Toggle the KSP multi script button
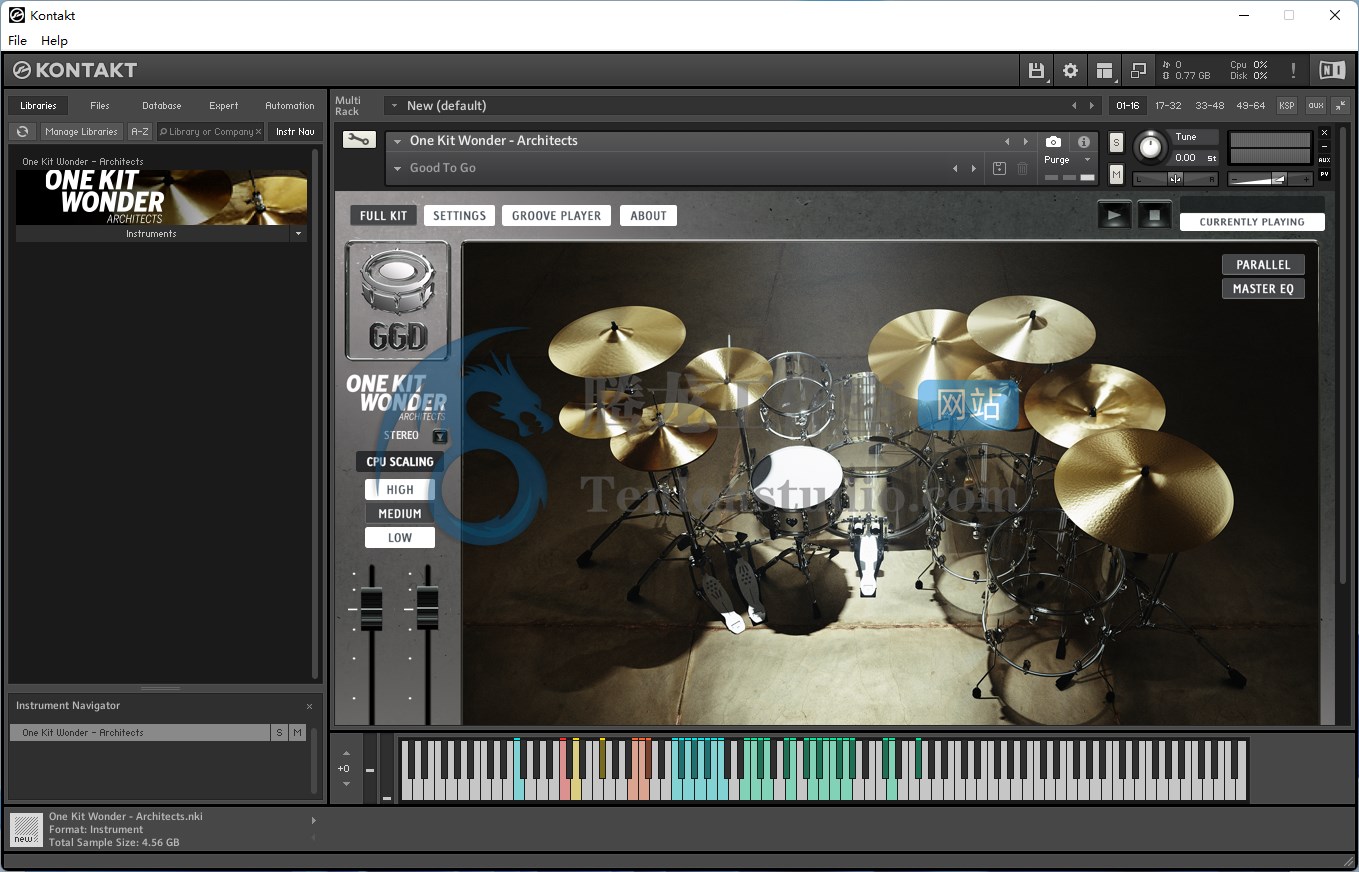Image resolution: width=1359 pixels, height=872 pixels. coord(1287,105)
